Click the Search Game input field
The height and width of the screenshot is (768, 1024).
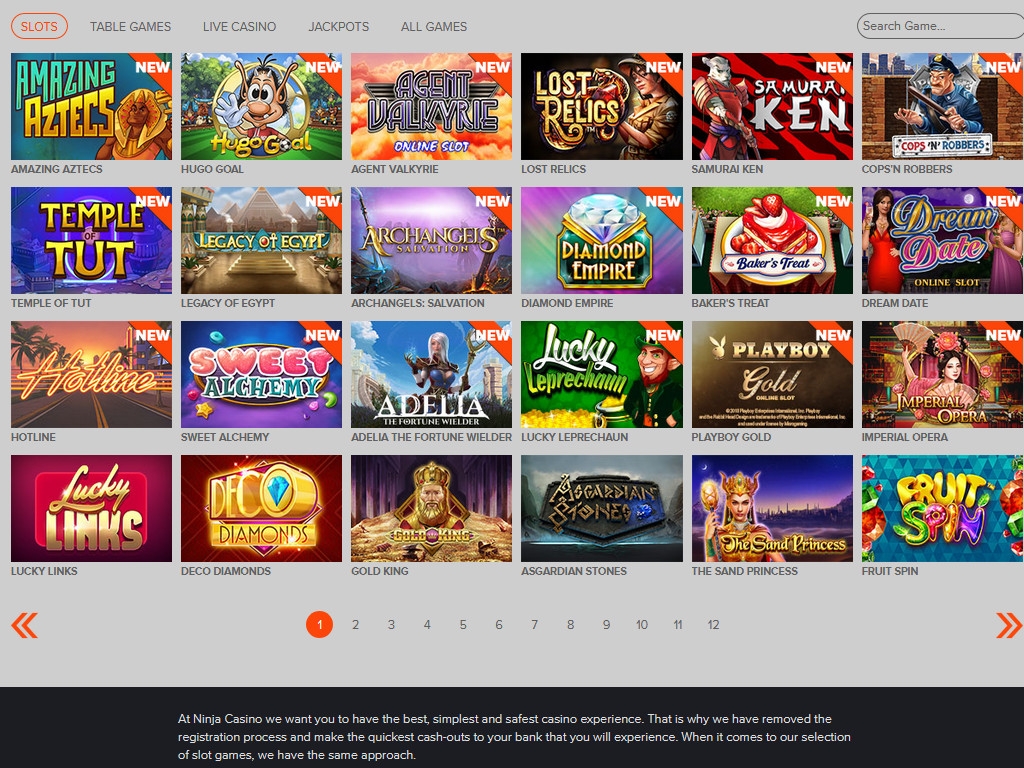click(x=940, y=26)
